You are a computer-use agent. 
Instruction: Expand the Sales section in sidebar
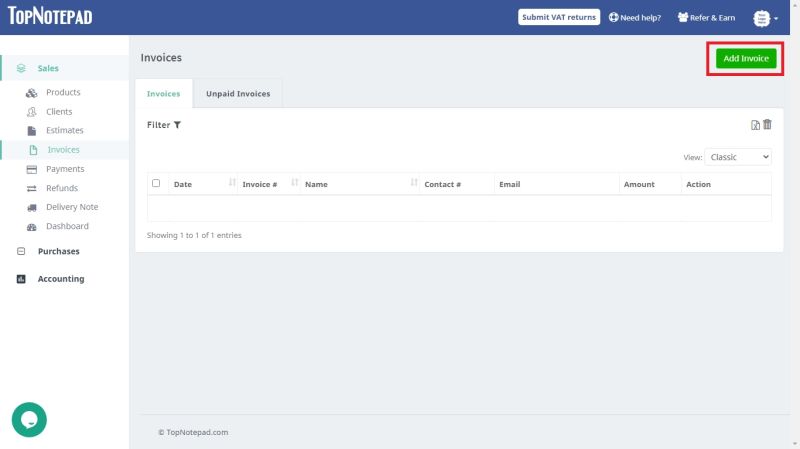pyautogui.click(x=48, y=68)
